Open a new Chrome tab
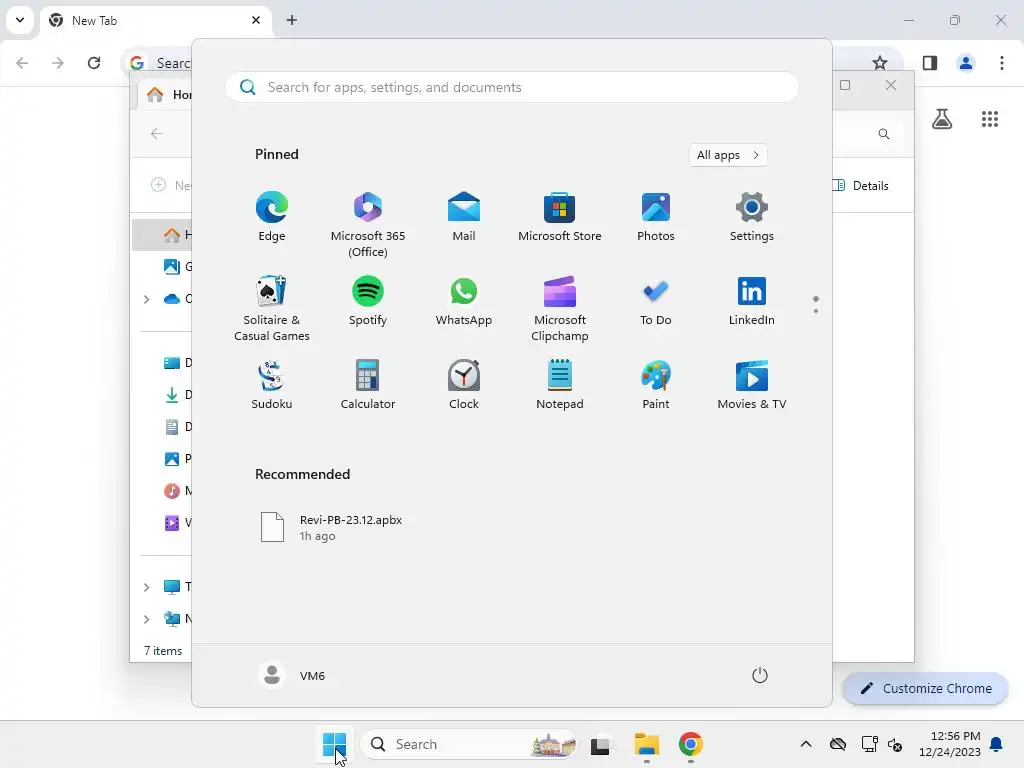The image size is (1024, 768). click(292, 20)
